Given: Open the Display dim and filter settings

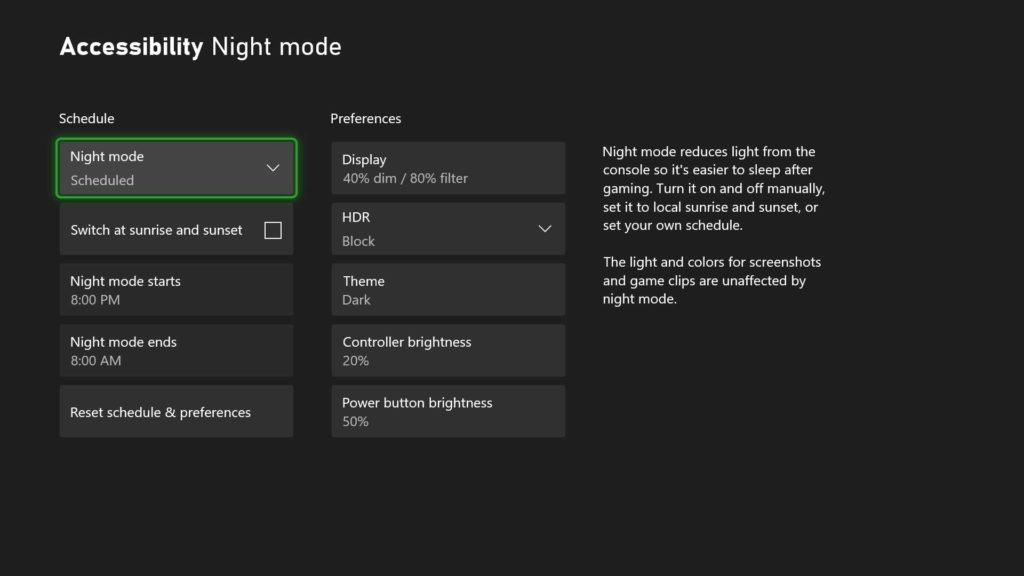Looking at the screenshot, I should tap(448, 168).
